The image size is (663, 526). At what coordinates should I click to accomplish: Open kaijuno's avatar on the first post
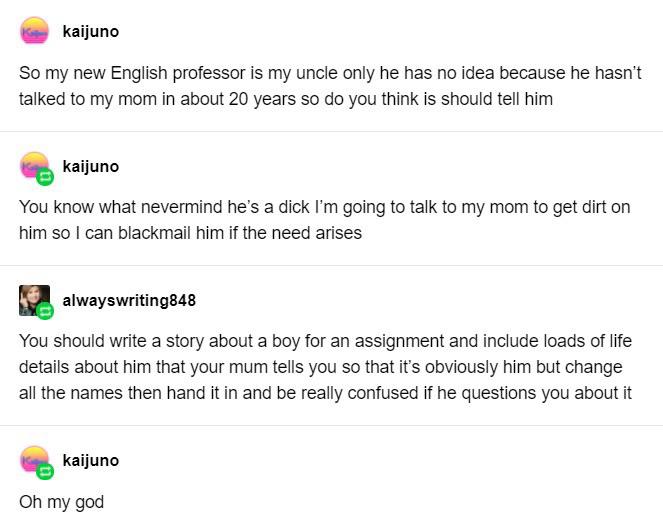pyautogui.click(x=35, y=30)
